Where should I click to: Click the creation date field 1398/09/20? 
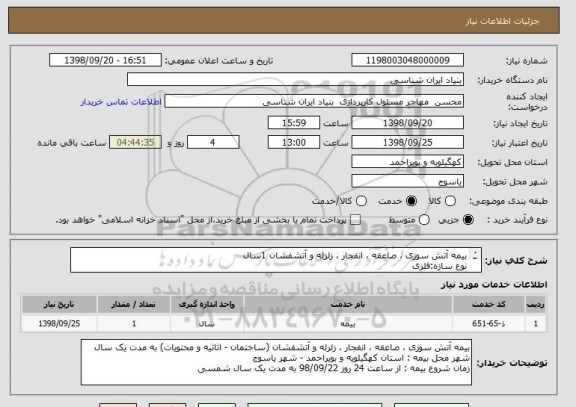[x=407, y=123]
